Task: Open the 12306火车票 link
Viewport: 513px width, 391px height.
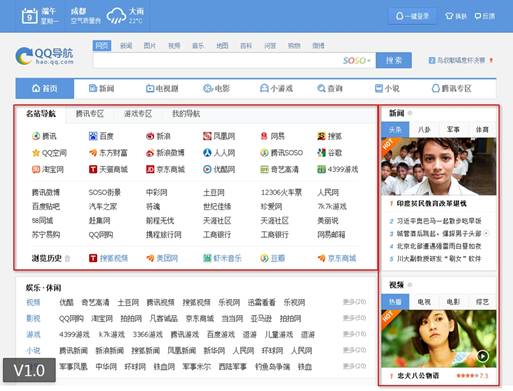Action: 281,192
